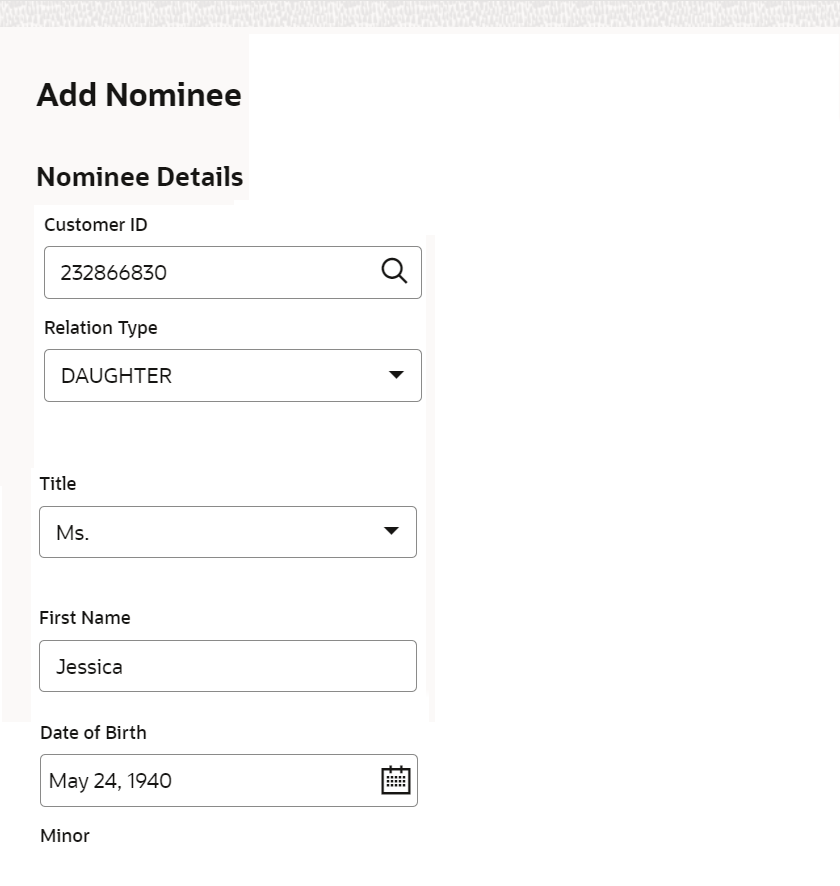Click the search icon in Customer ID
The height and width of the screenshot is (886, 840).
[394, 271]
